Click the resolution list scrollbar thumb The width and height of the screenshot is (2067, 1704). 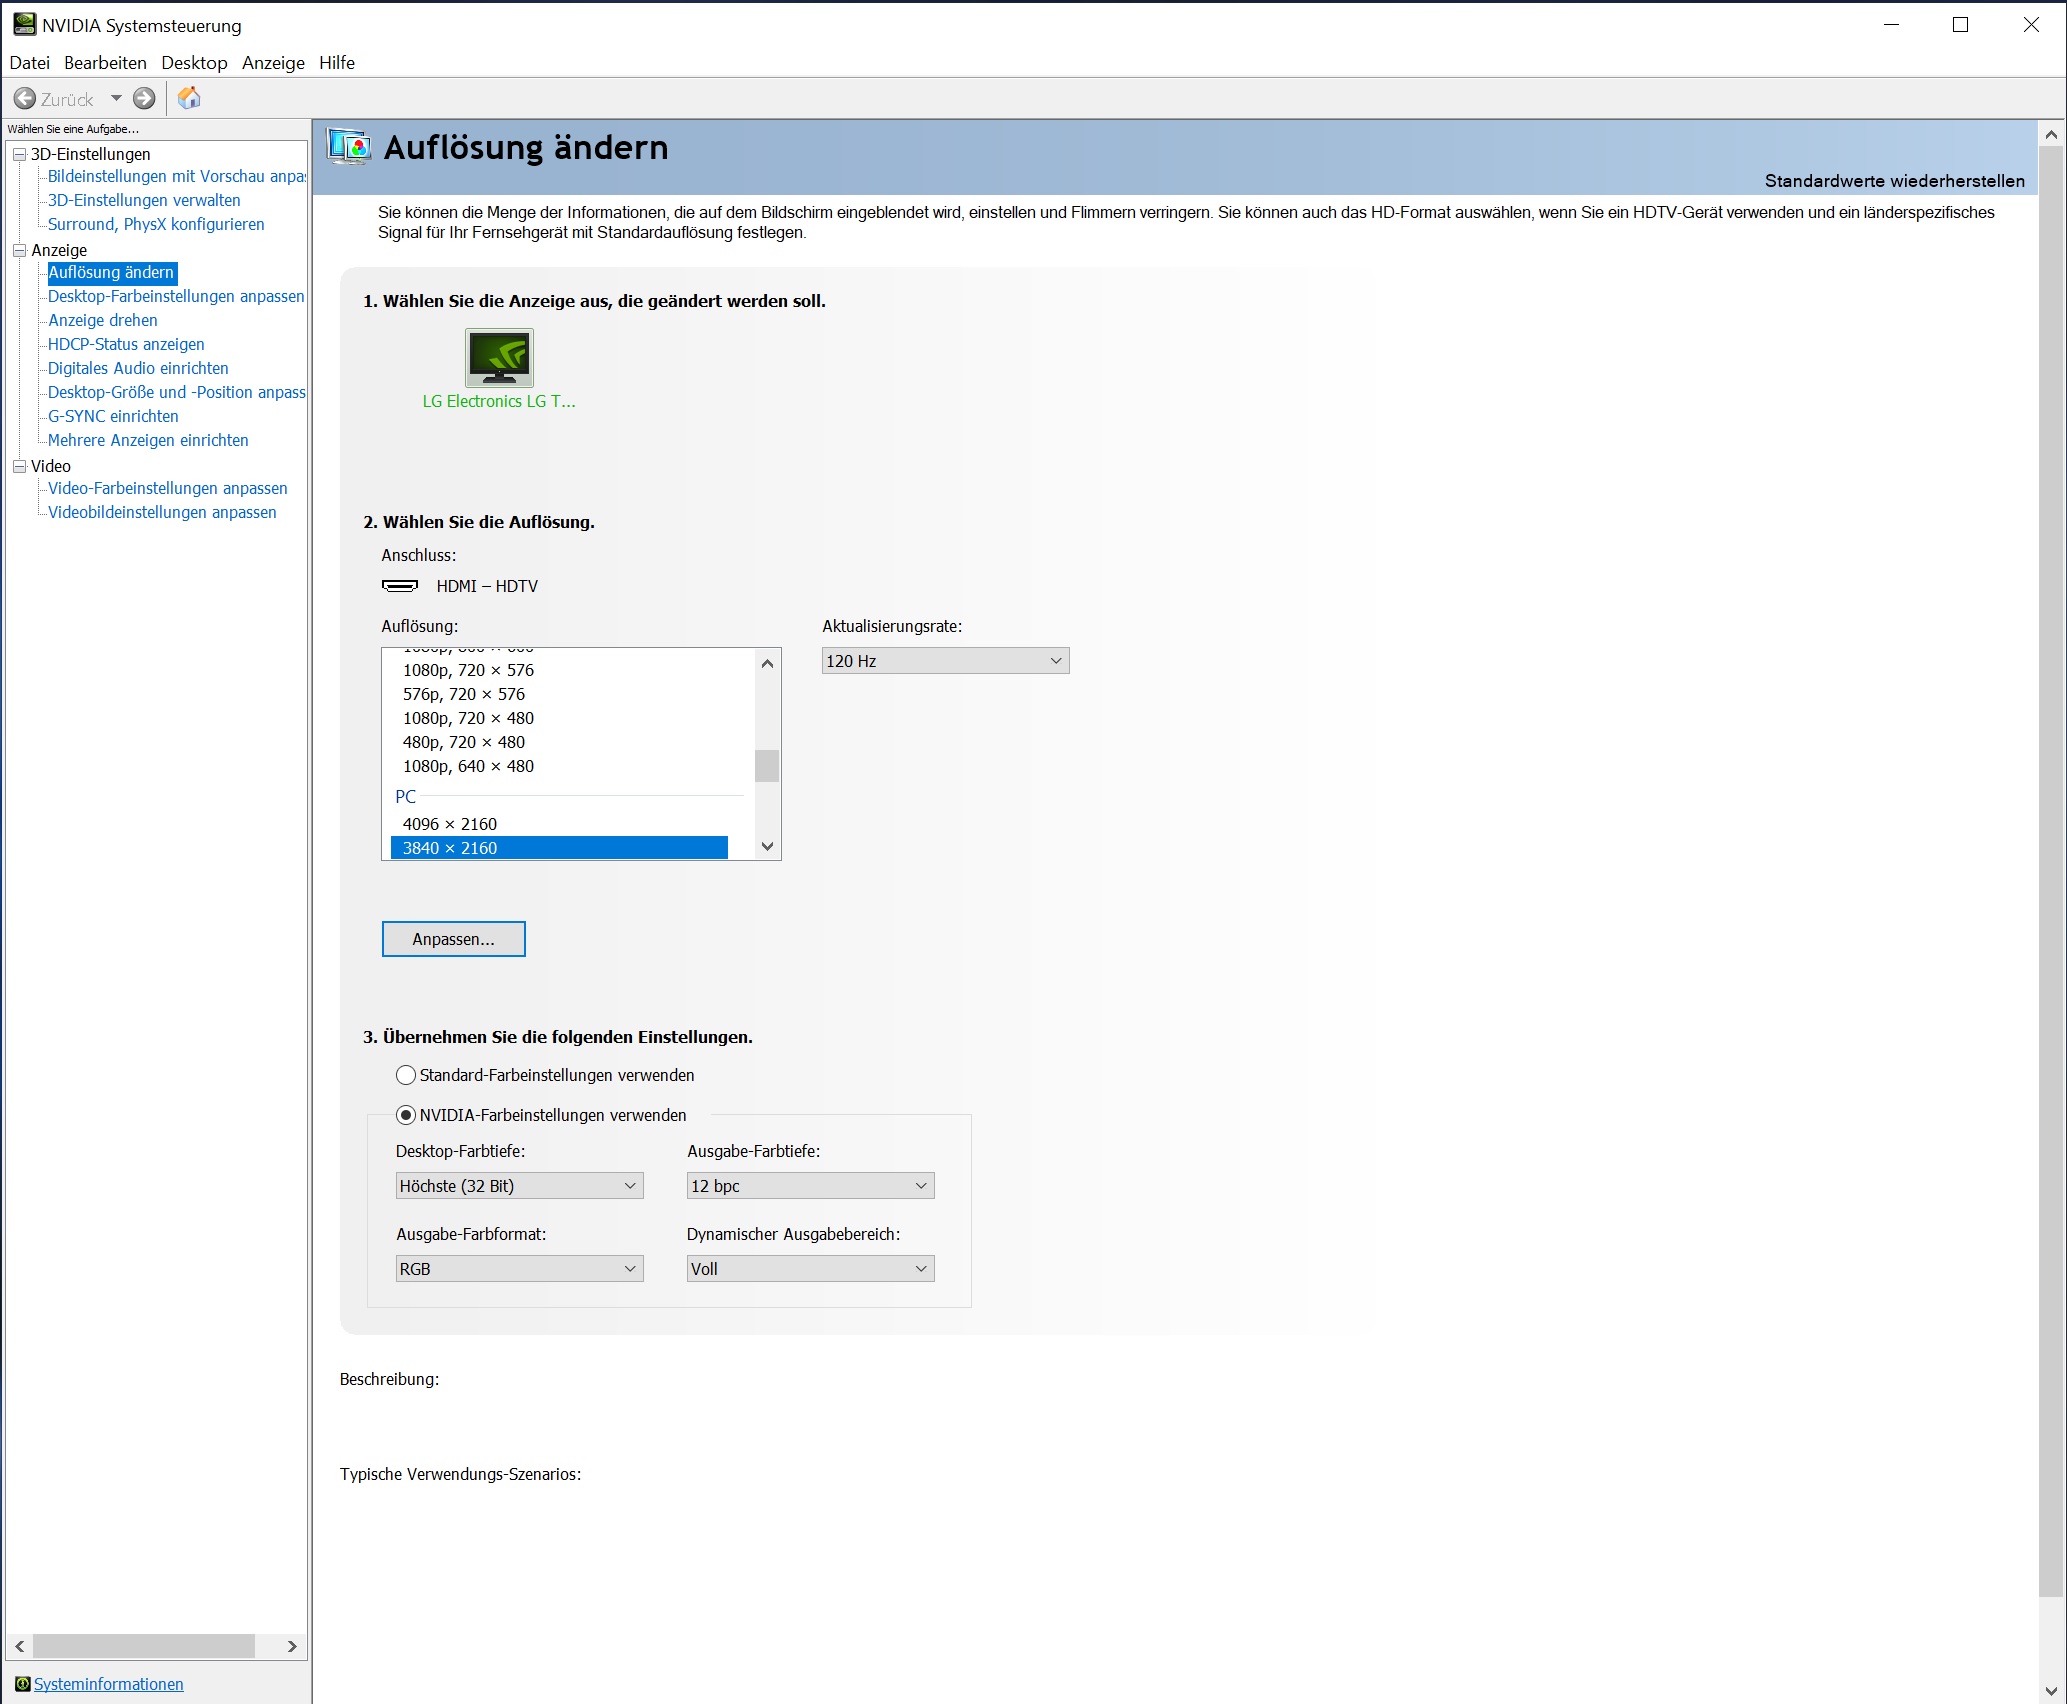767,766
